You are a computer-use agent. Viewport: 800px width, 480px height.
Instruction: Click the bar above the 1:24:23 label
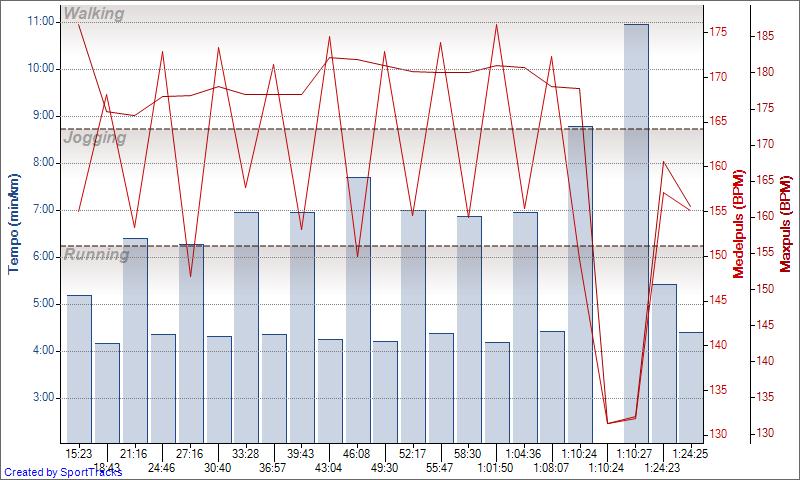point(664,363)
